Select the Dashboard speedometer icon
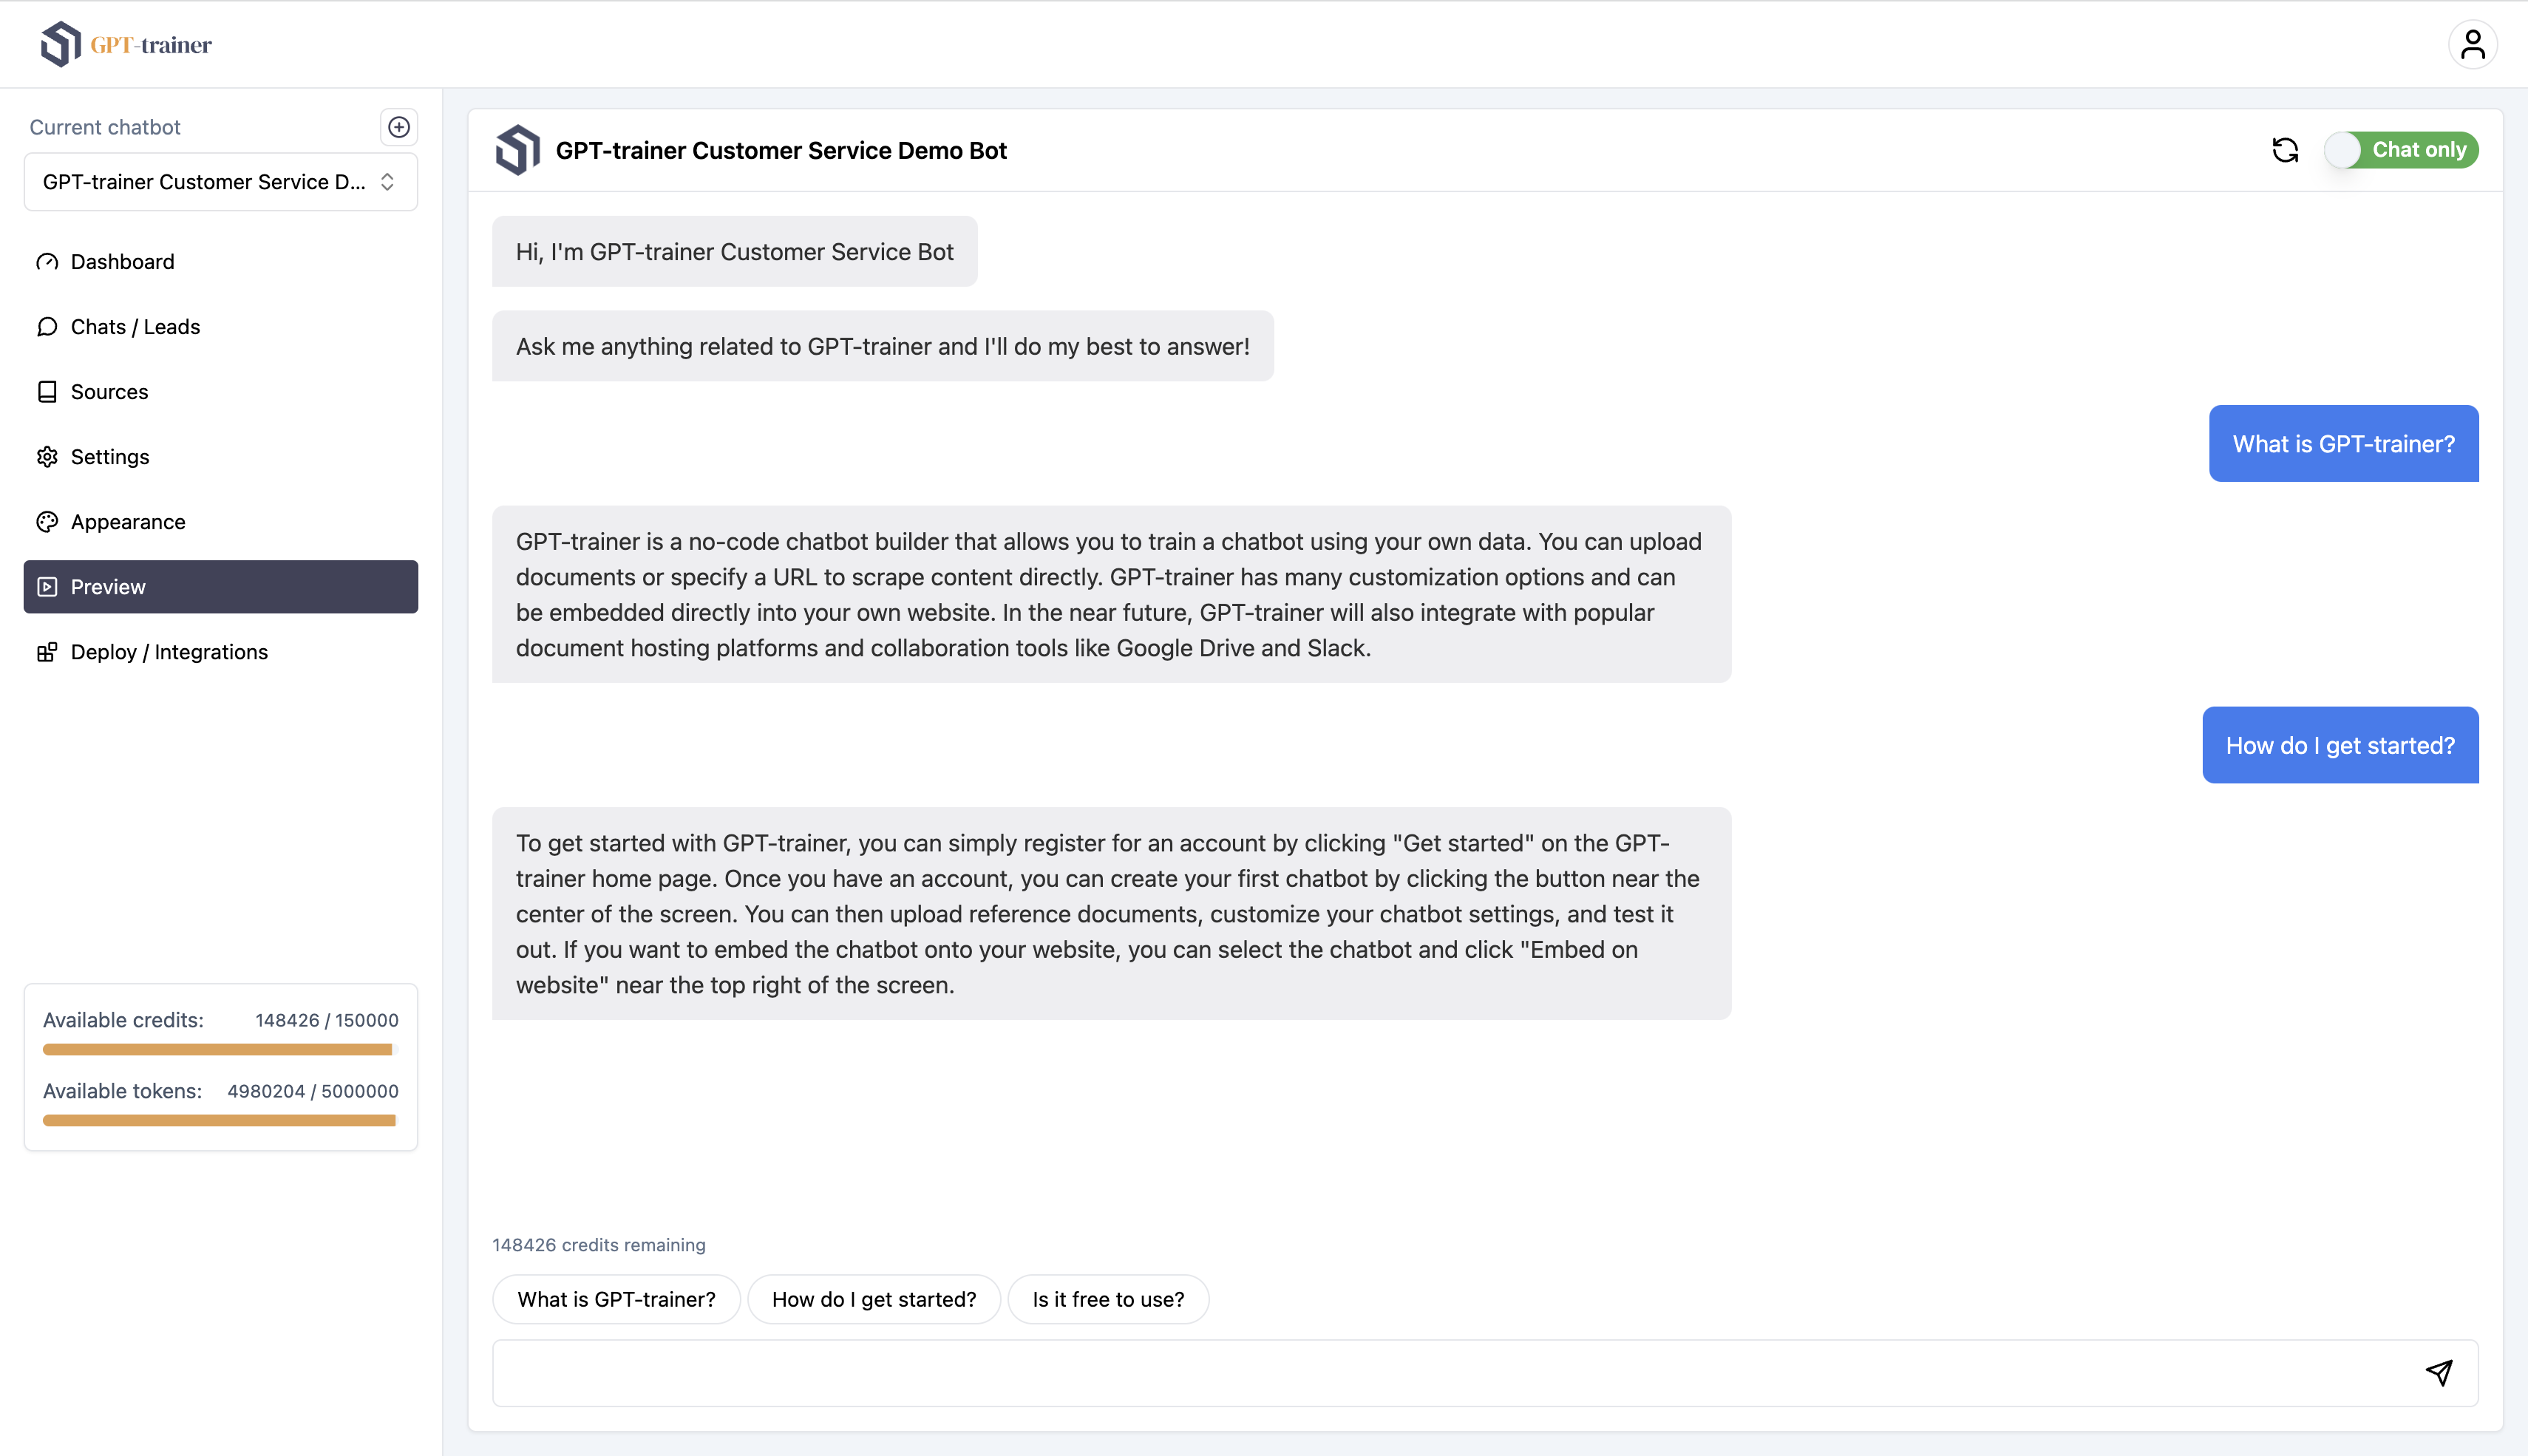Viewport: 2528px width, 1456px height. (x=47, y=261)
